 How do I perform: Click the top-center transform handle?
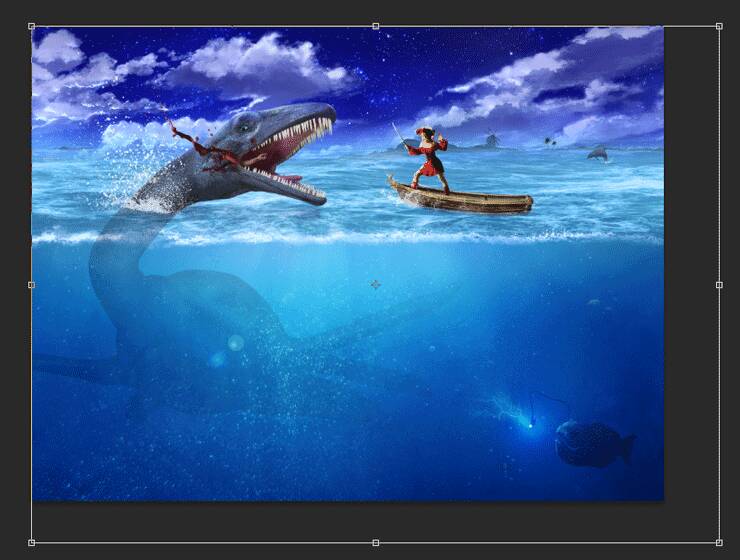(376, 27)
